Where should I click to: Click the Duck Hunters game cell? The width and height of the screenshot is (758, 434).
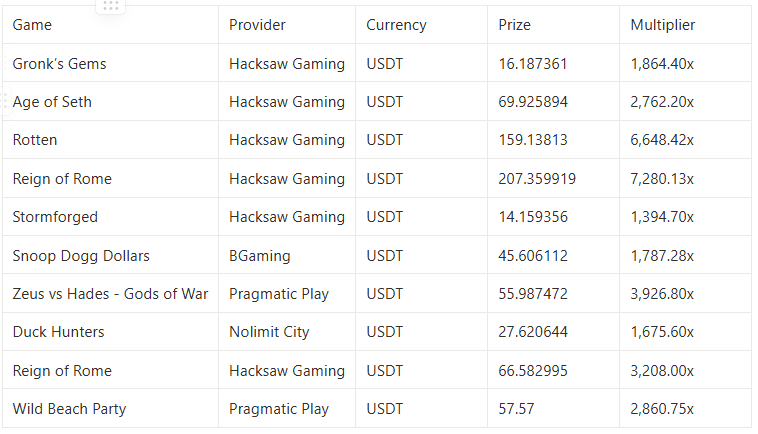click(x=110, y=332)
